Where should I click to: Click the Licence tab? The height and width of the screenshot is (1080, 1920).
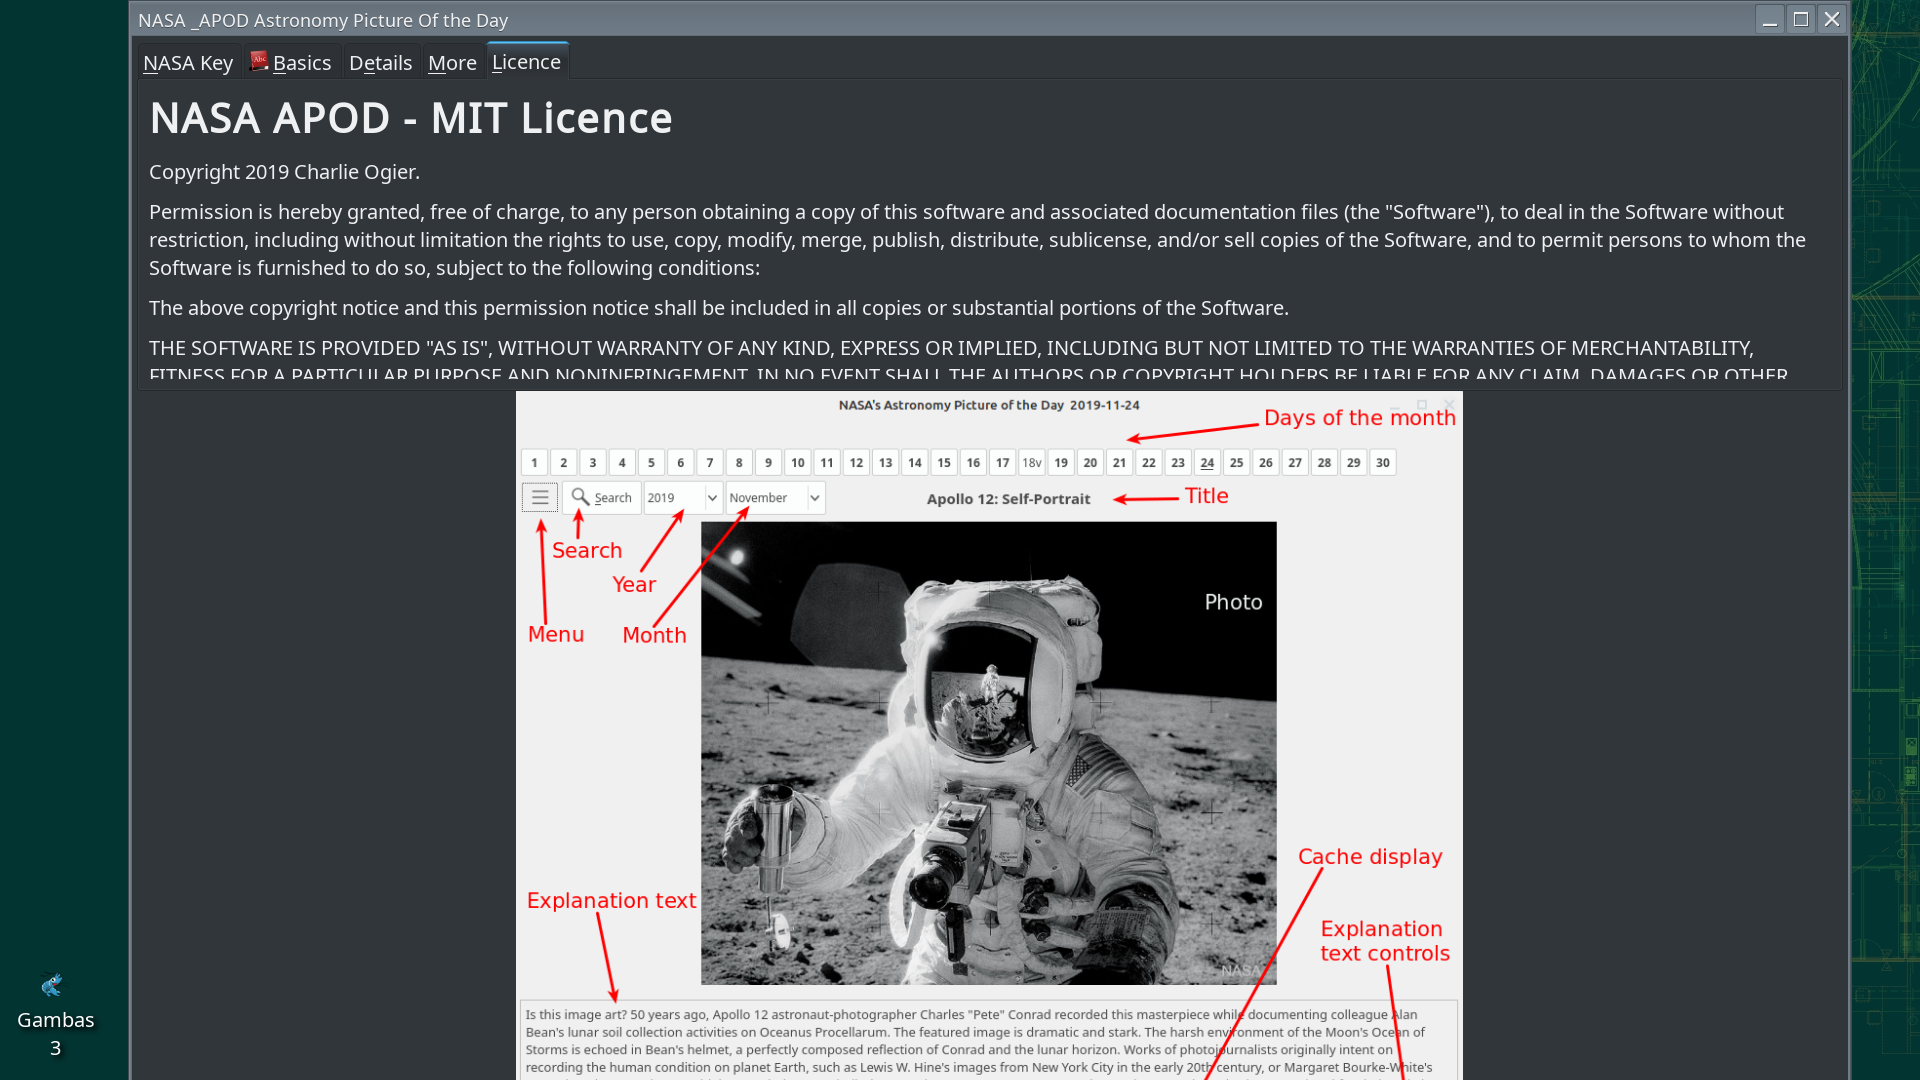pyautogui.click(x=526, y=62)
